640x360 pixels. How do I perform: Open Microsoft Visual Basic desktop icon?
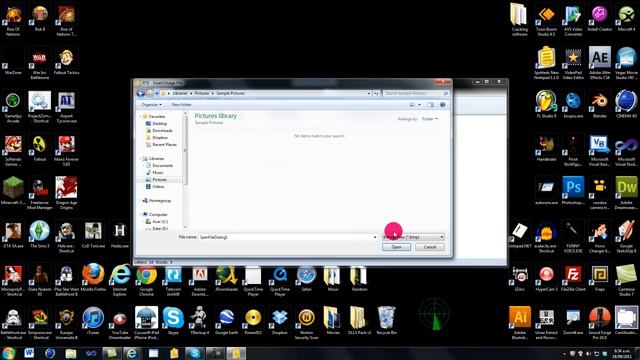click(x=600, y=151)
